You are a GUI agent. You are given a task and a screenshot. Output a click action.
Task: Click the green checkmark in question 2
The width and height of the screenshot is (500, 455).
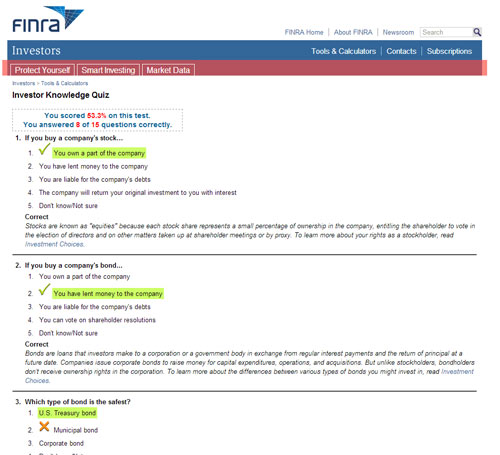[44, 290]
